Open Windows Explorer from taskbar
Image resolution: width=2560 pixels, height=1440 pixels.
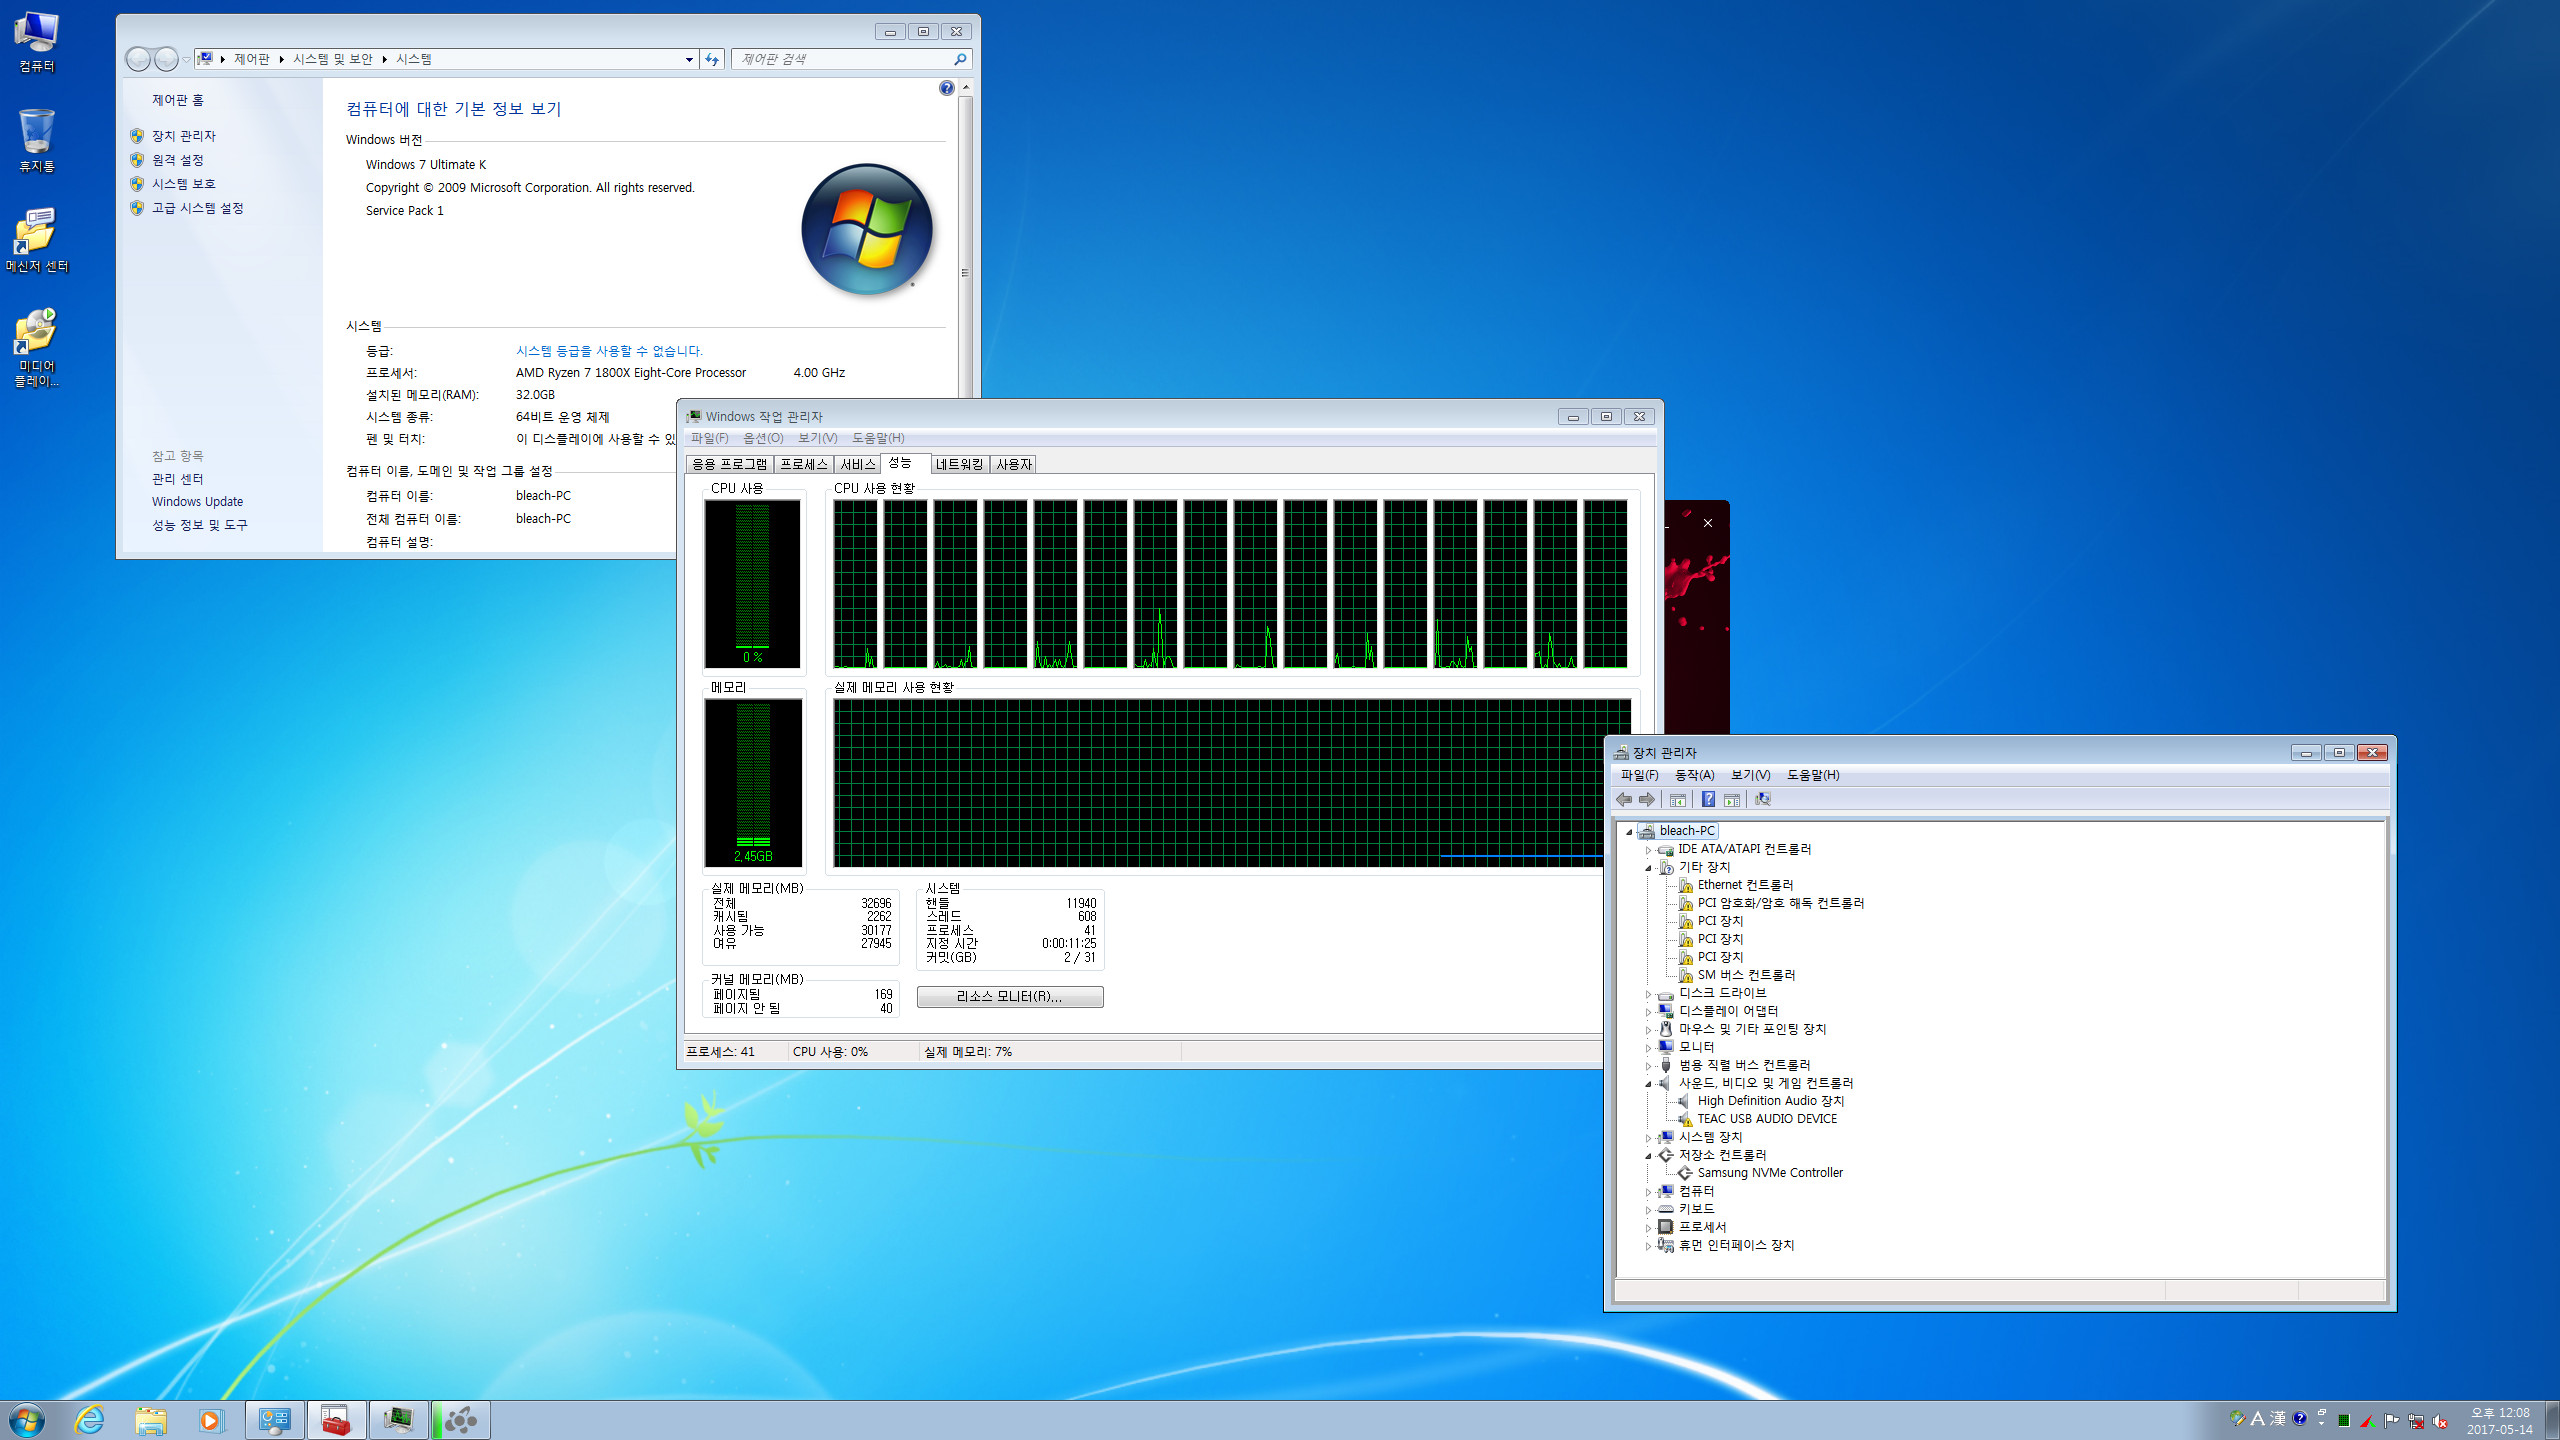151,1420
